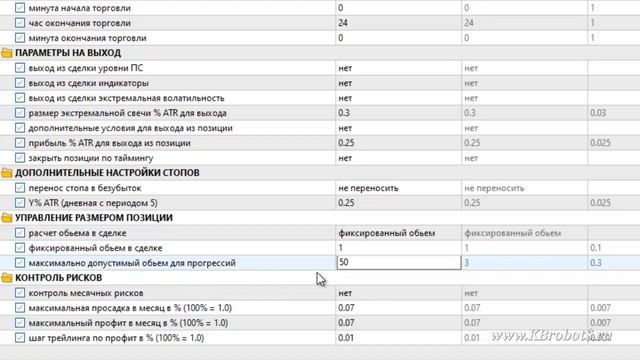Click step value 0.025 in прибыль % ATR row

click(600, 143)
